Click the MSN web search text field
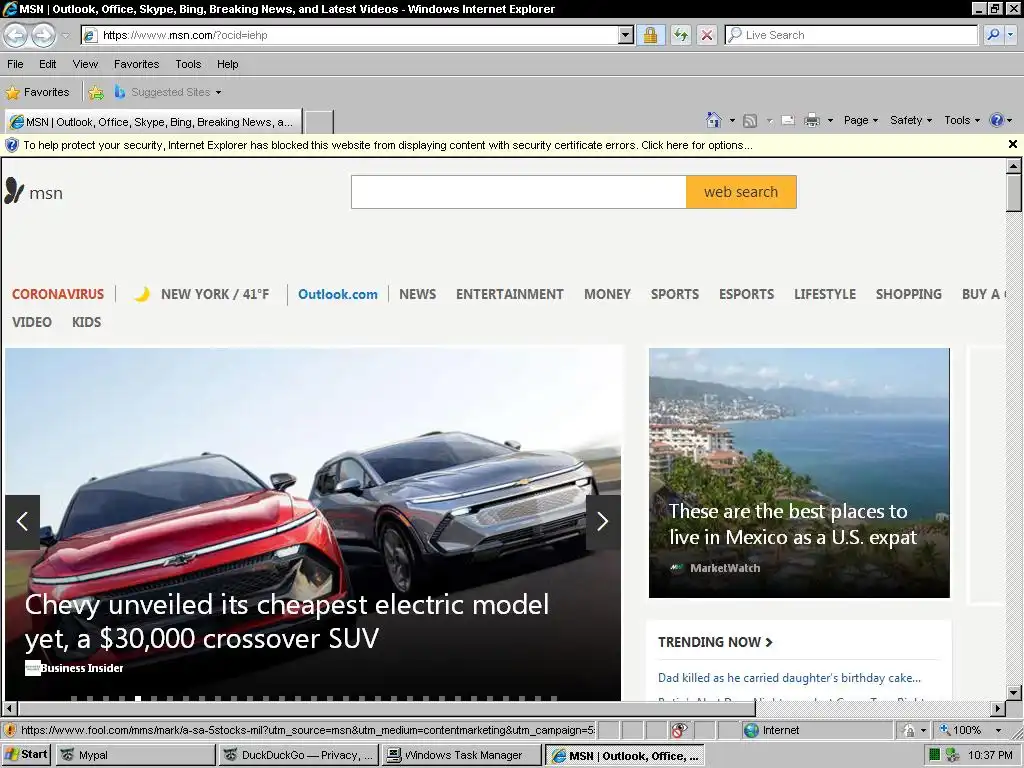Viewport: 1024px width, 768px height. pos(519,192)
